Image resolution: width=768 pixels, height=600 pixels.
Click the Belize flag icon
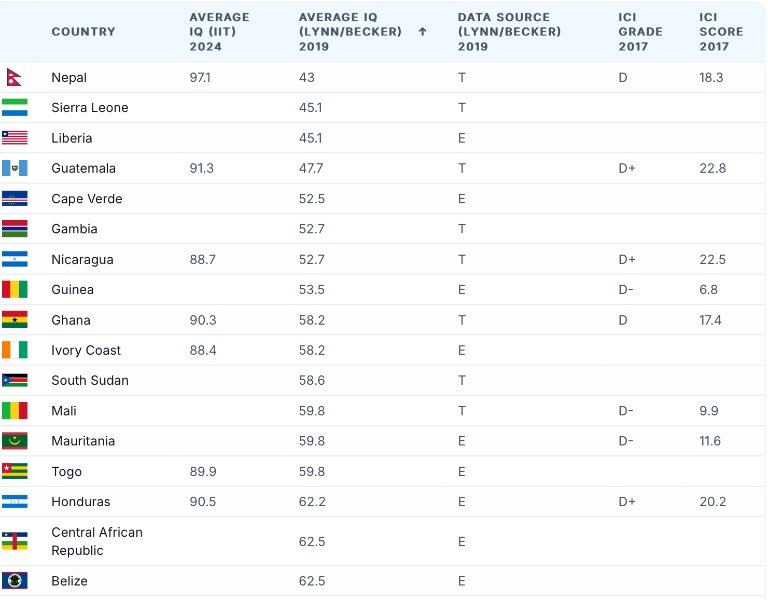tap(15, 581)
